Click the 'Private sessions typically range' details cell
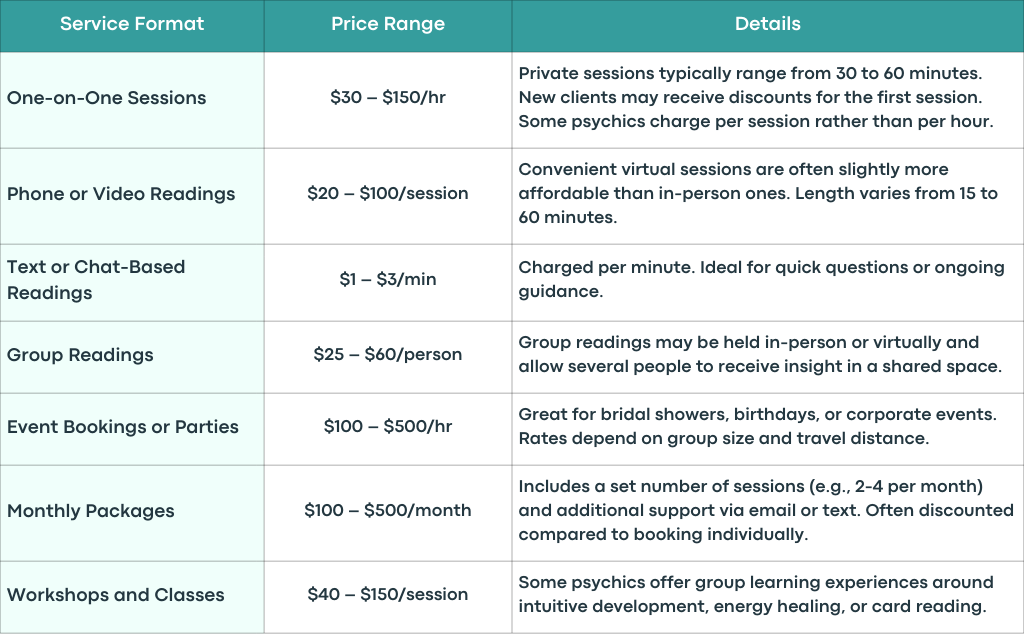 click(768, 100)
